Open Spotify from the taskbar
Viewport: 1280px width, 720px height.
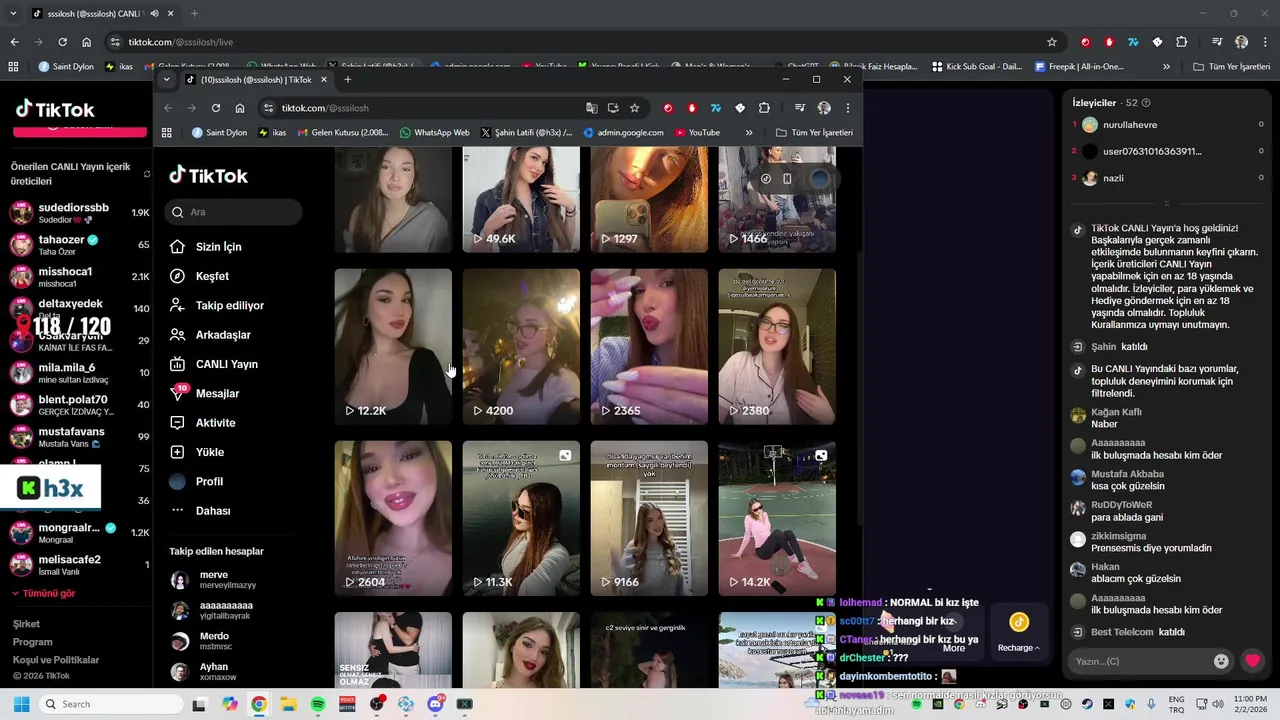(318, 704)
